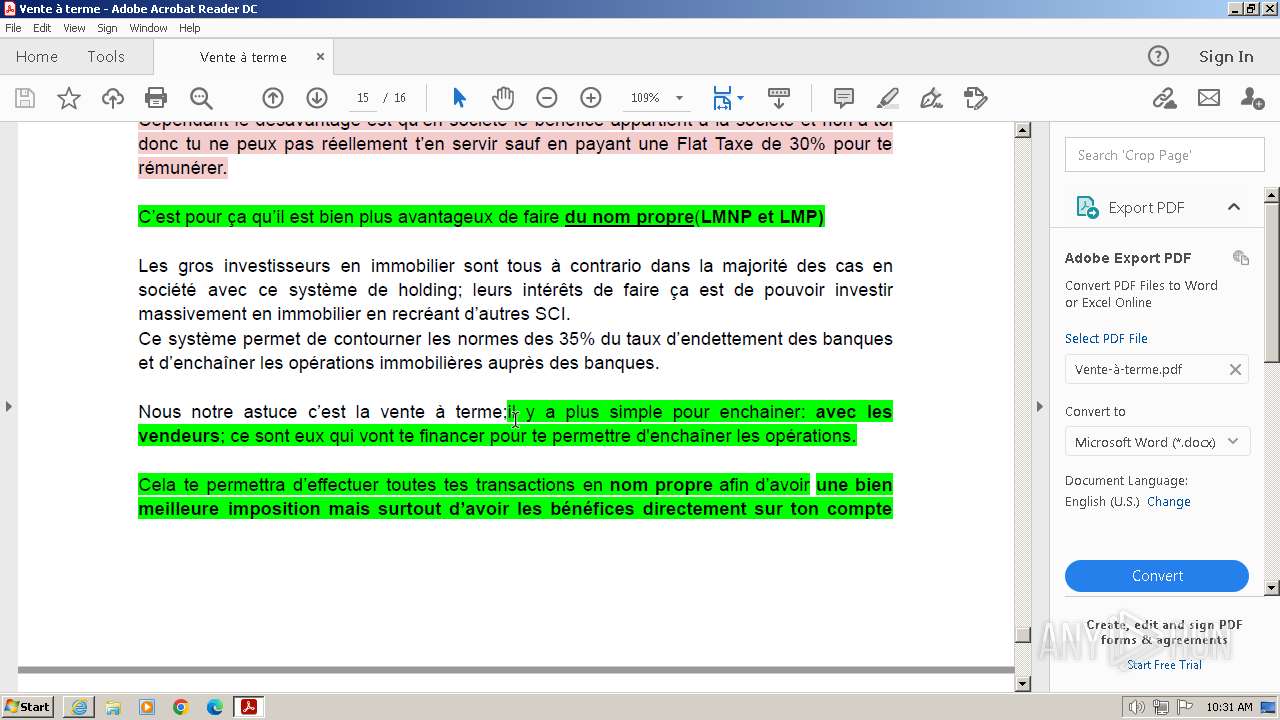Click the Convert button
The width and height of the screenshot is (1280, 720).
[x=1157, y=576]
